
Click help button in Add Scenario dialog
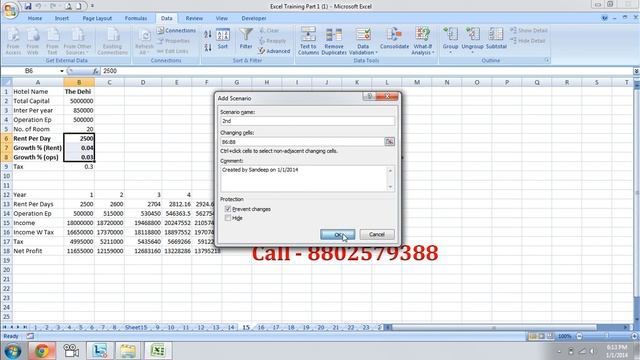[369, 96]
